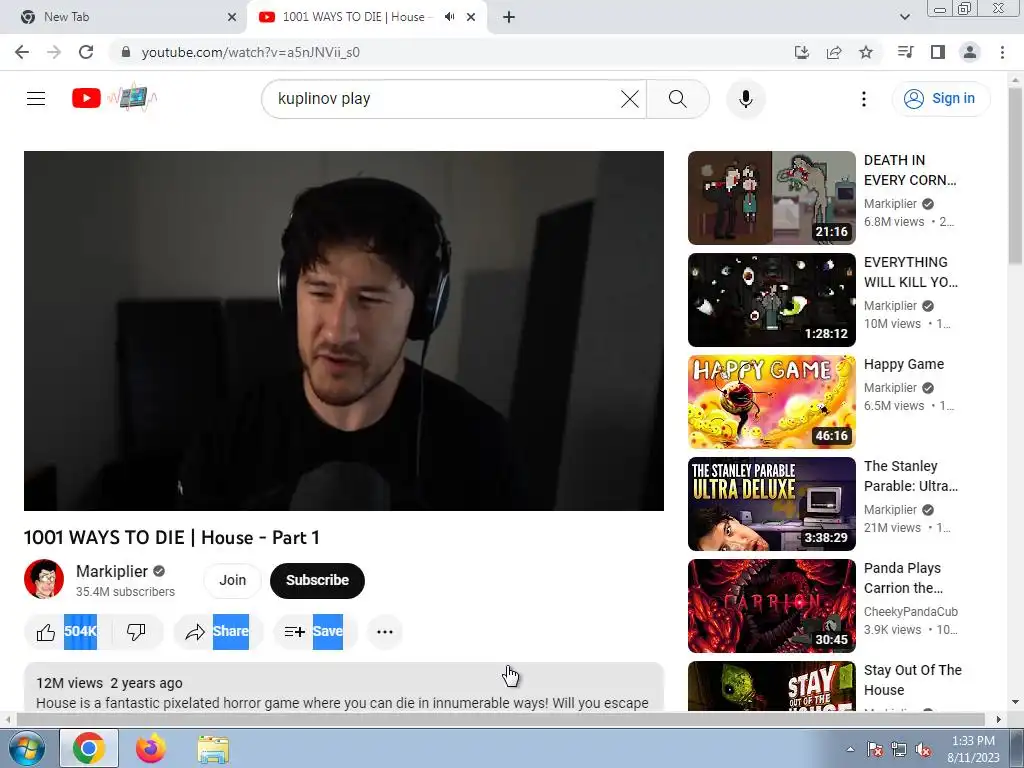Like the video with thumbs-up icon

46,632
